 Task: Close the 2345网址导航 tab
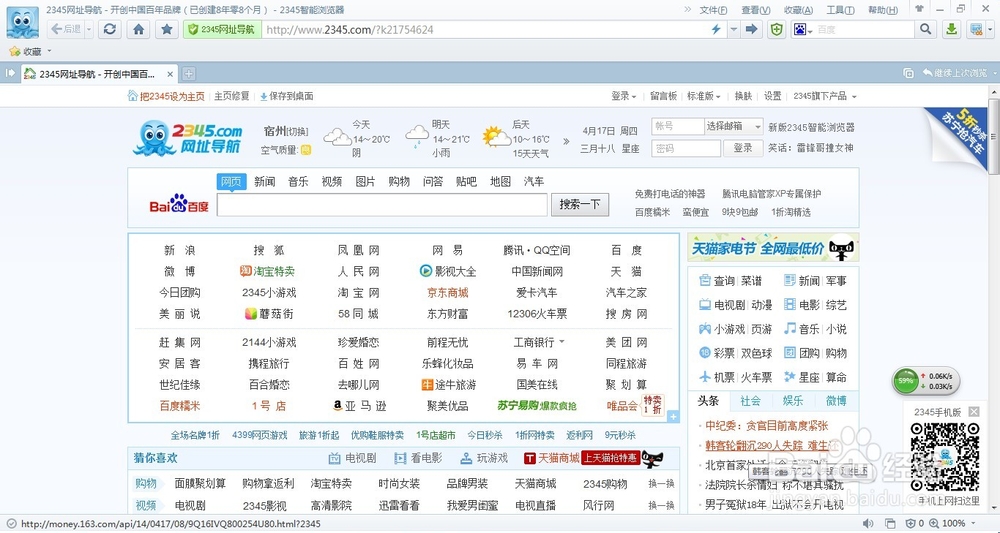(x=170, y=74)
